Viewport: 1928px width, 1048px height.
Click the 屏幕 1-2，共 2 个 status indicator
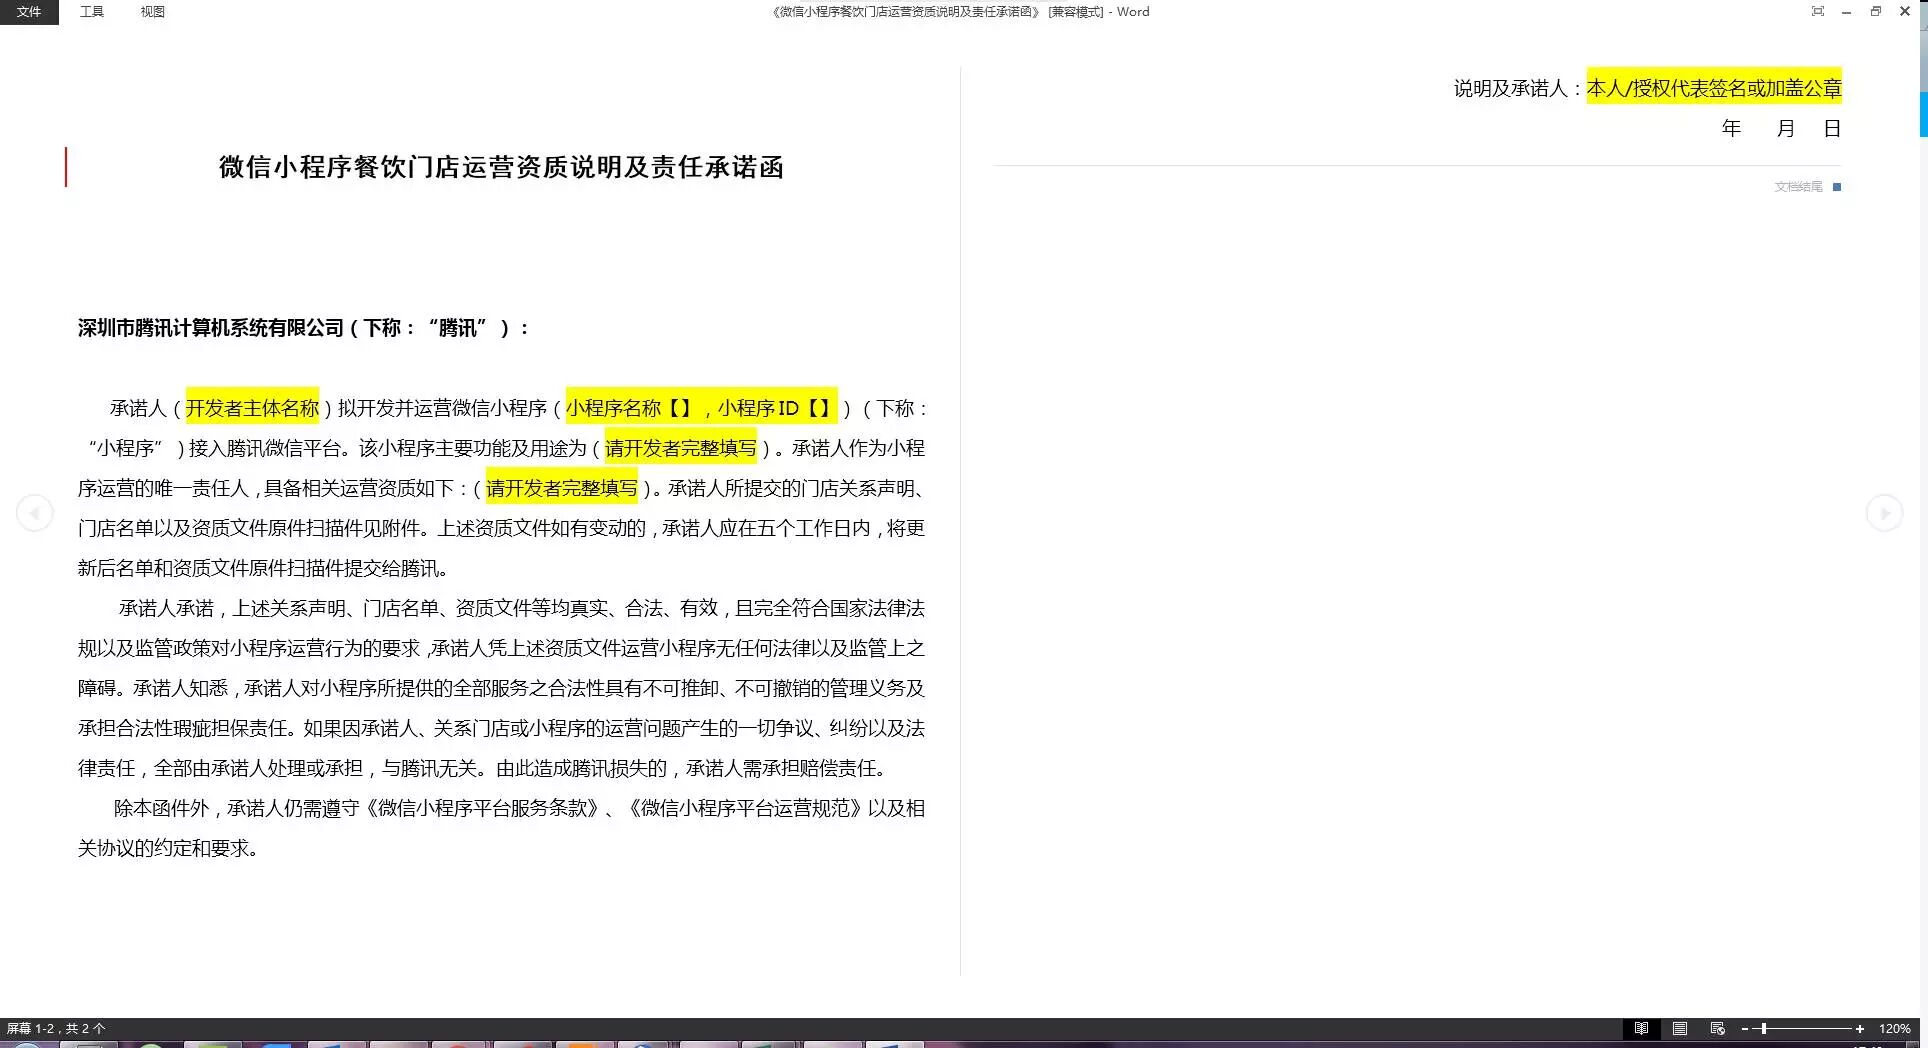click(x=56, y=1028)
